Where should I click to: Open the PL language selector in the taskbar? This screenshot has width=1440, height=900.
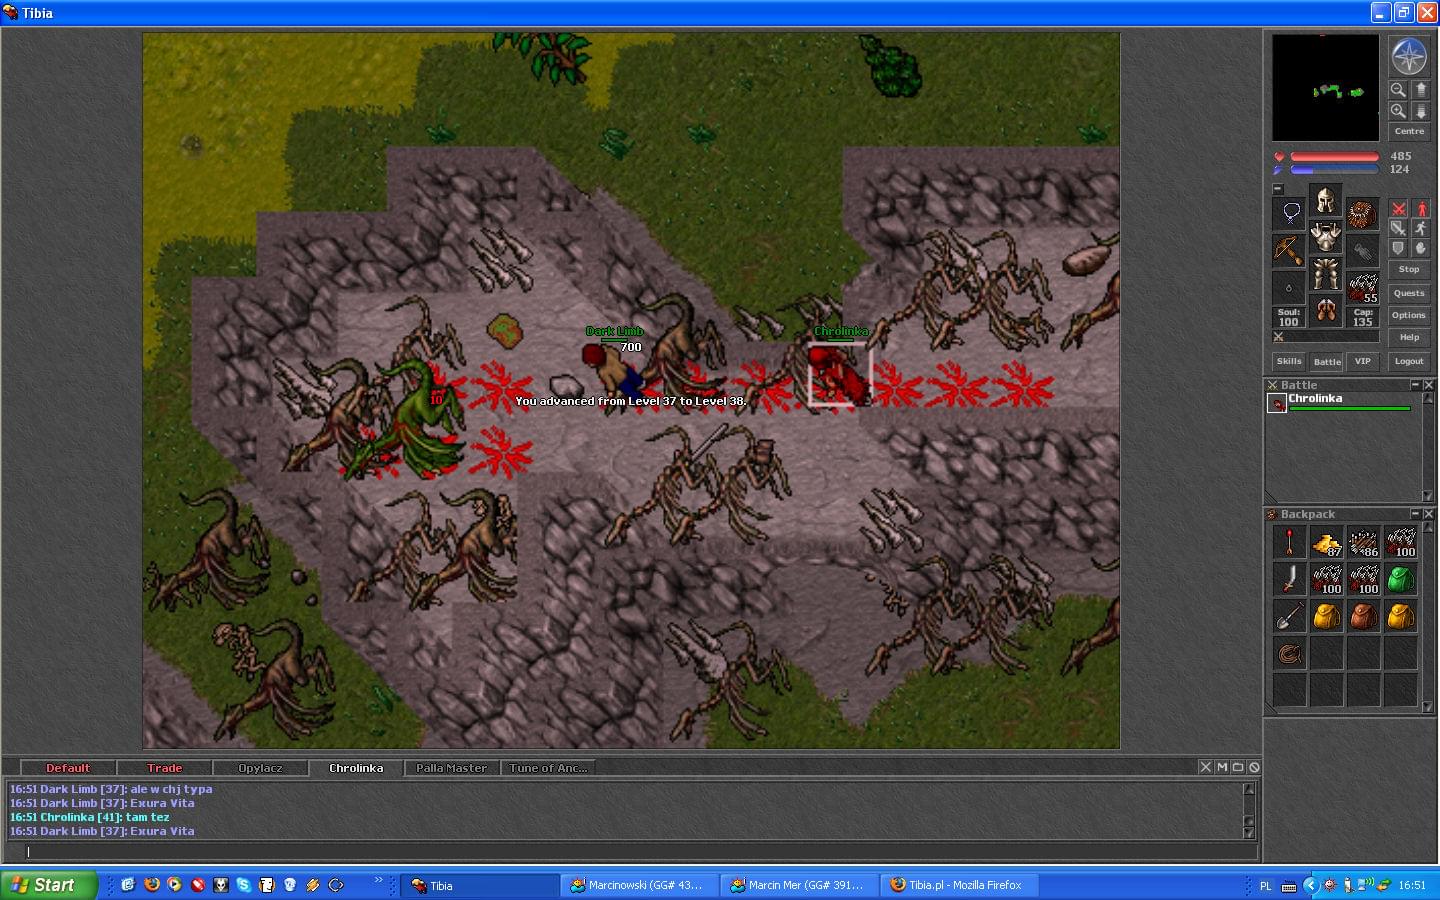pos(1266,886)
